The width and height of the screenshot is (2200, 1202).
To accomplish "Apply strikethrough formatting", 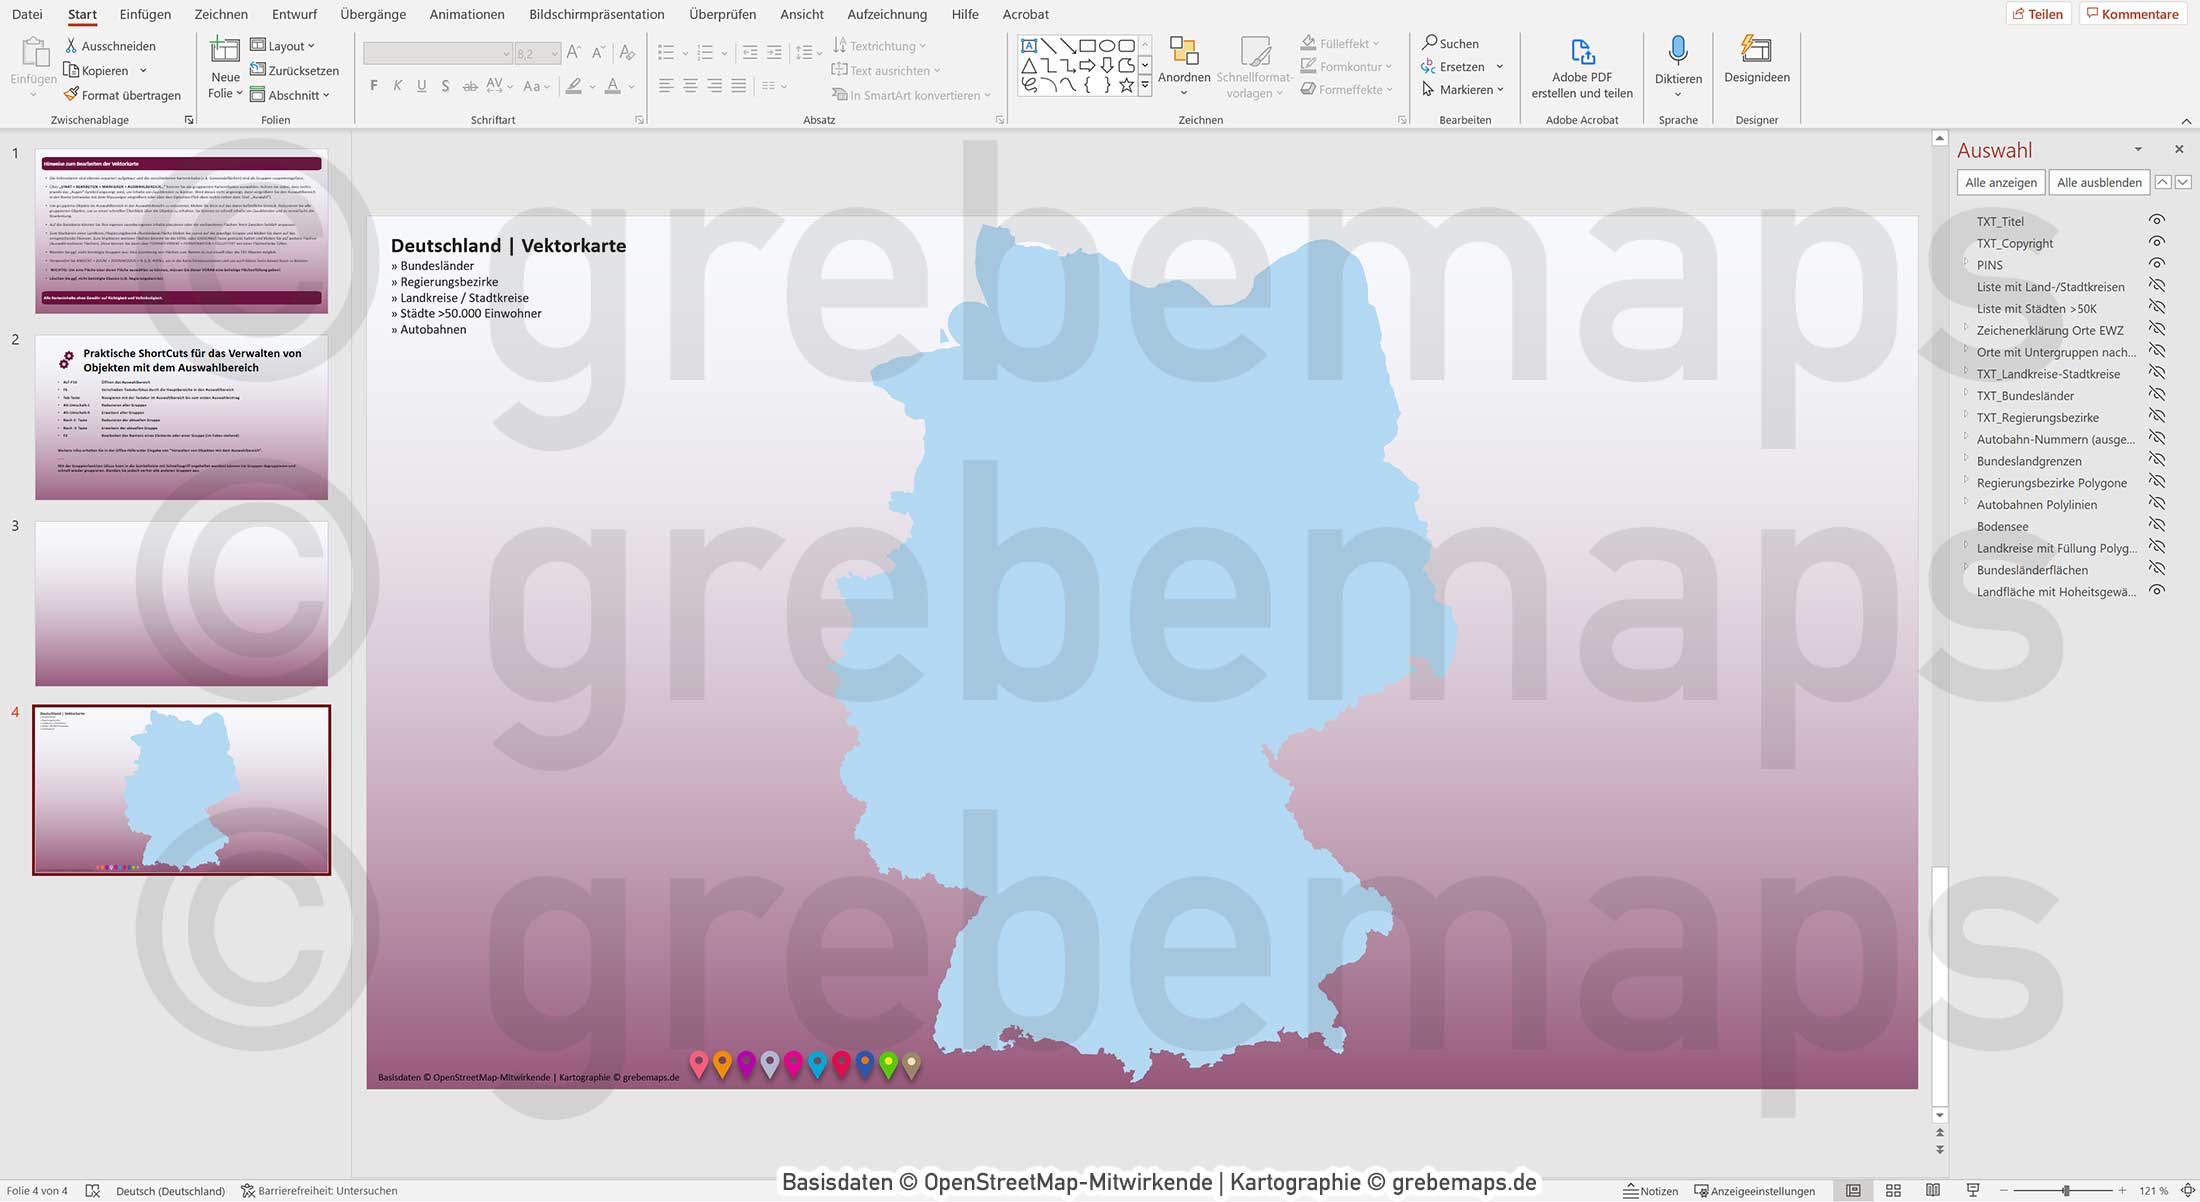I will click(x=469, y=86).
